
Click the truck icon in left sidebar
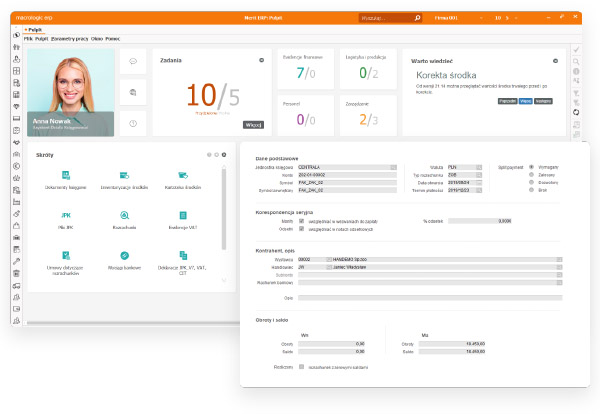16,285
